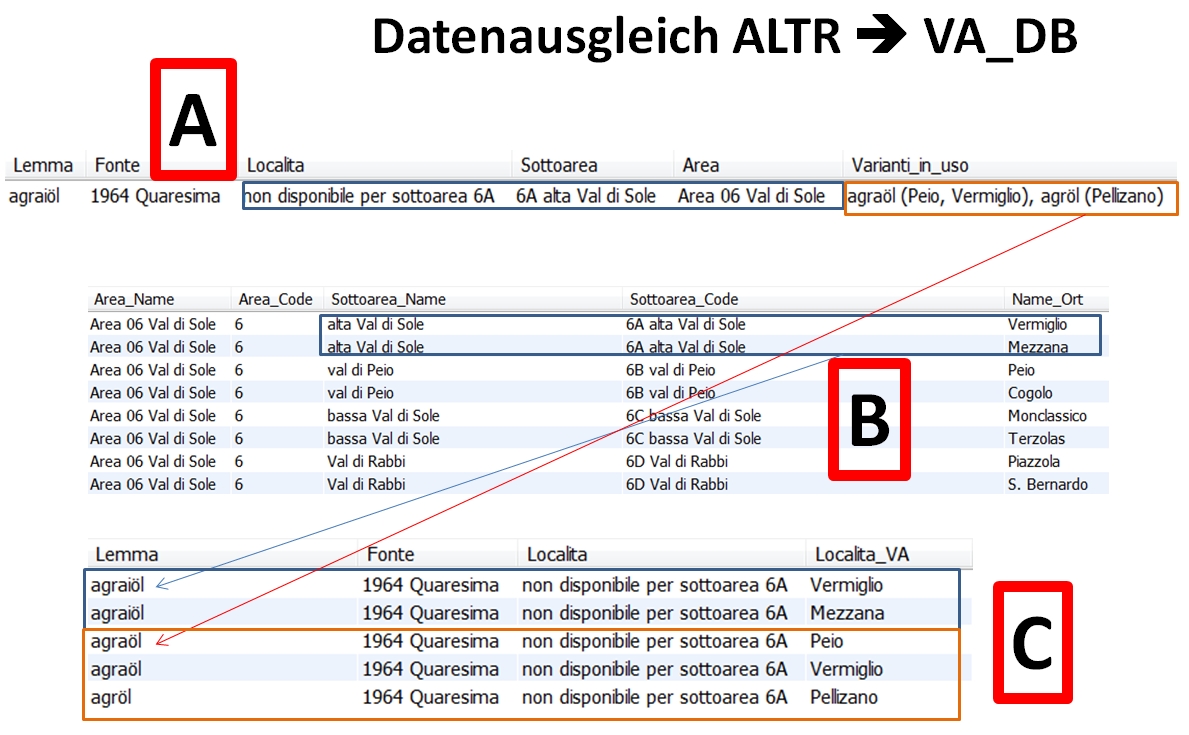Click the Area_Name column header
This screenshot has width=1189, height=735.
pyautogui.click(x=134, y=299)
